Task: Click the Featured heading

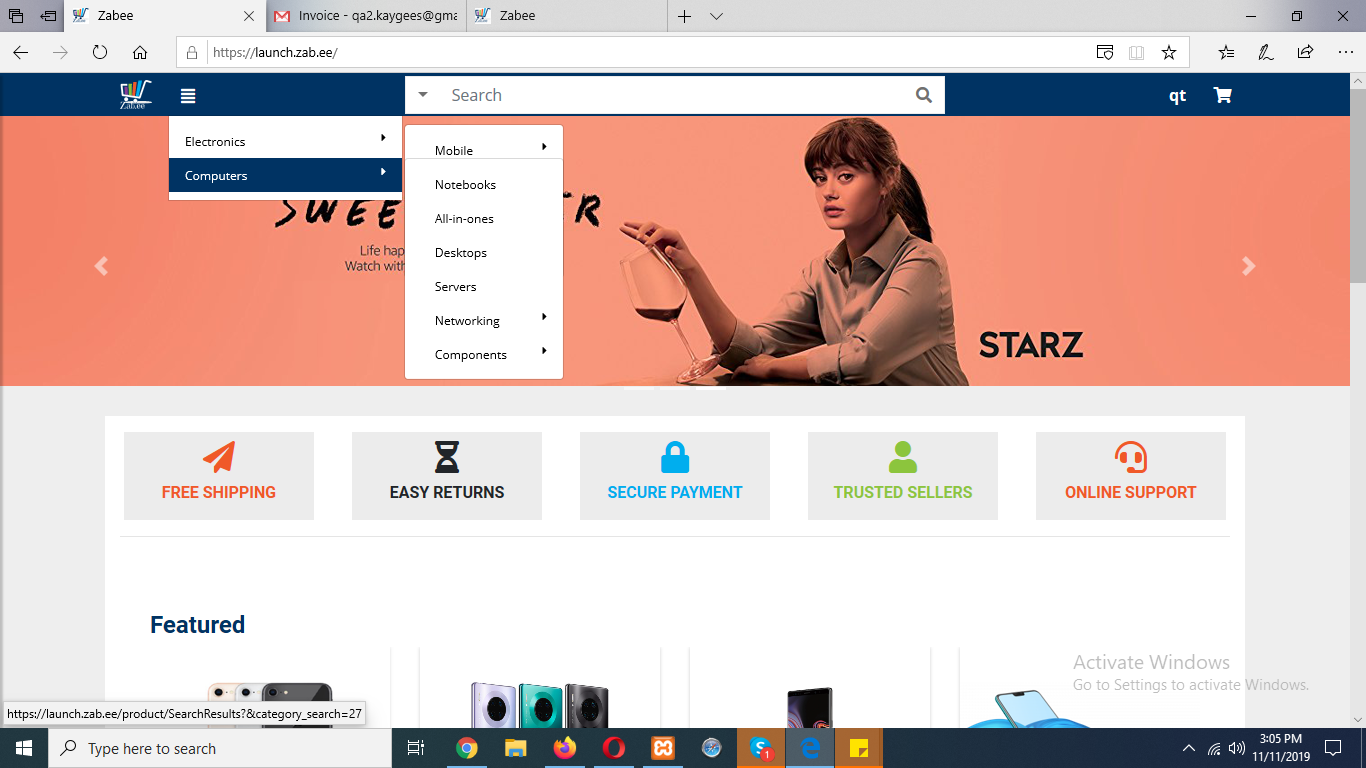Action: [197, 624]
